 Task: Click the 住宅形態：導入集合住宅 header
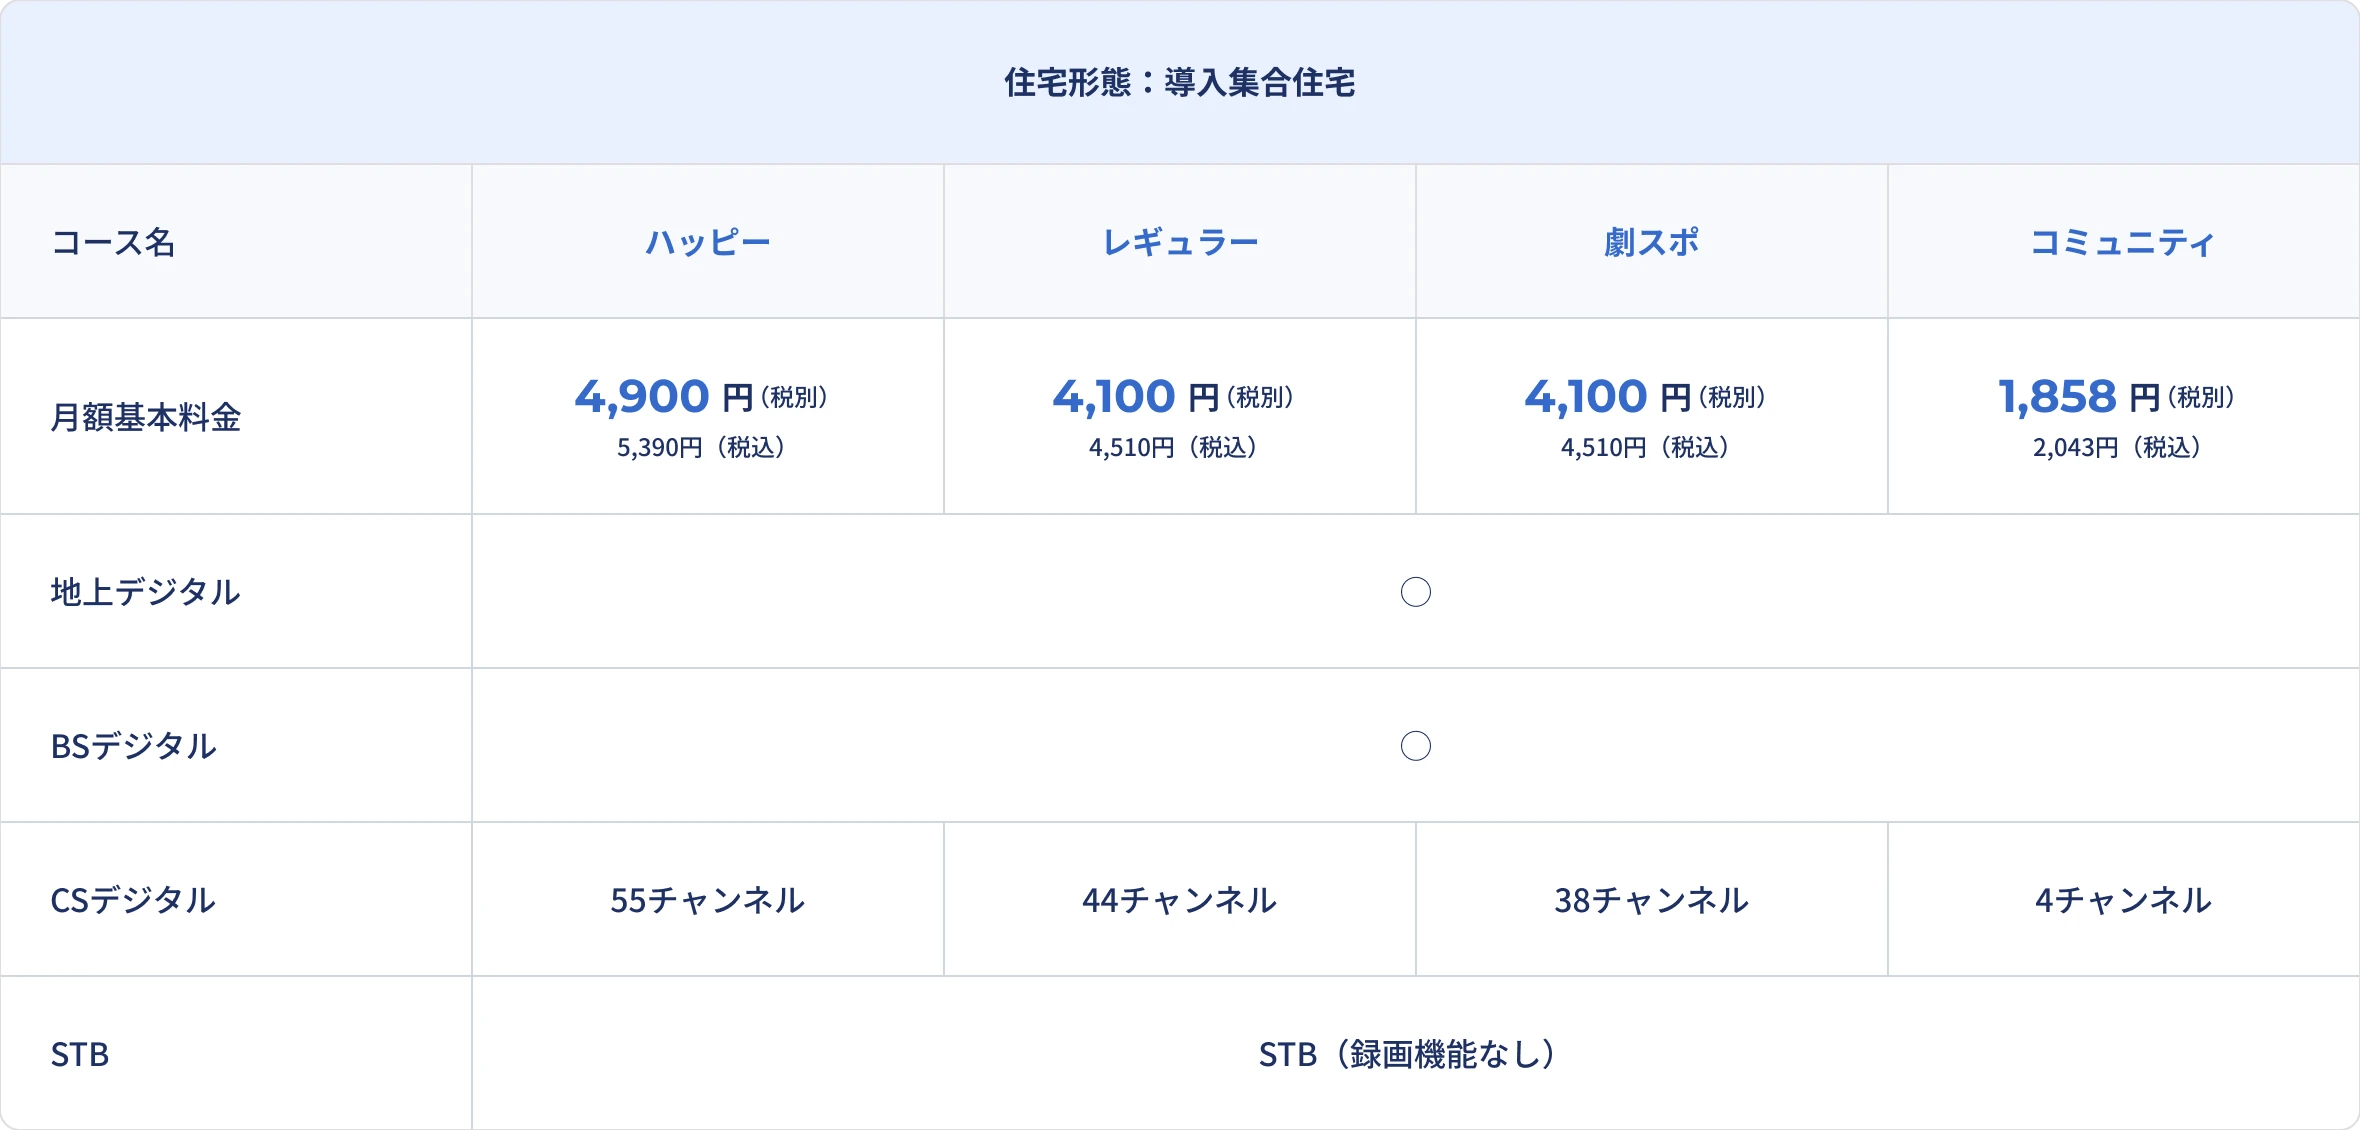1180,82
